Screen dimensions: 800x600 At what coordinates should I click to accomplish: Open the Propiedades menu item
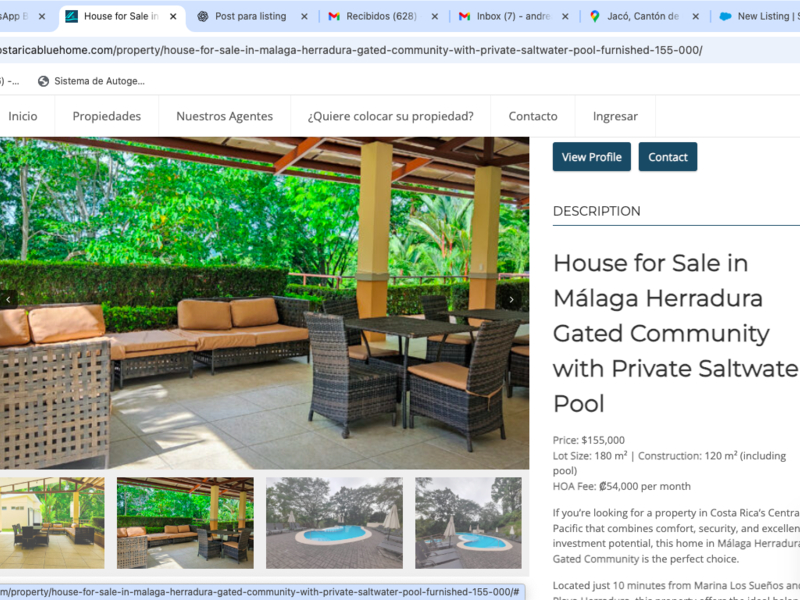(x=107, y=116)
